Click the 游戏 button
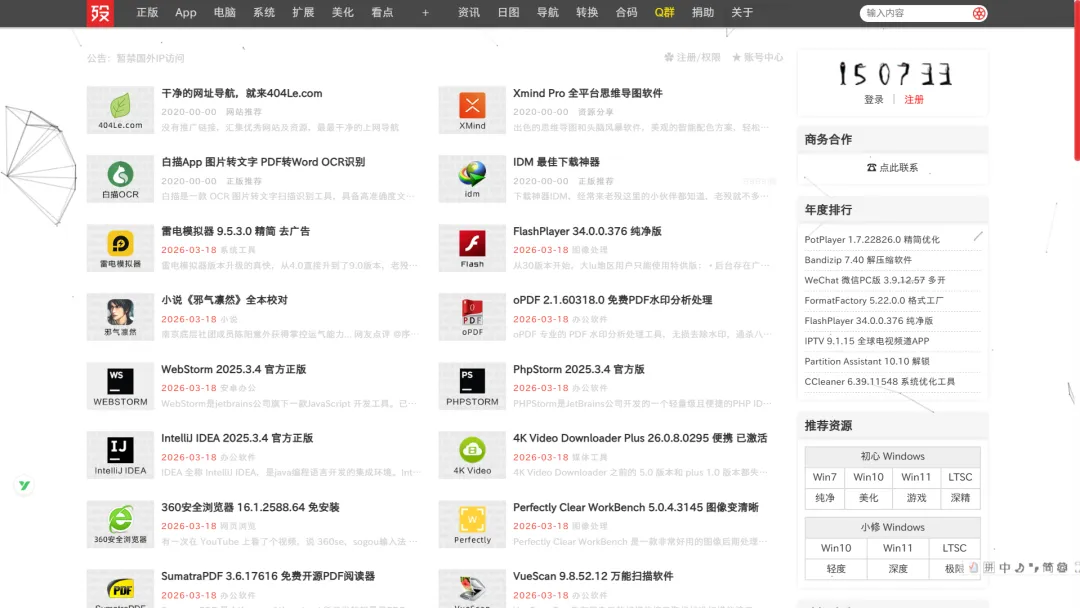The image size is (1080, 608). [916, 498]
